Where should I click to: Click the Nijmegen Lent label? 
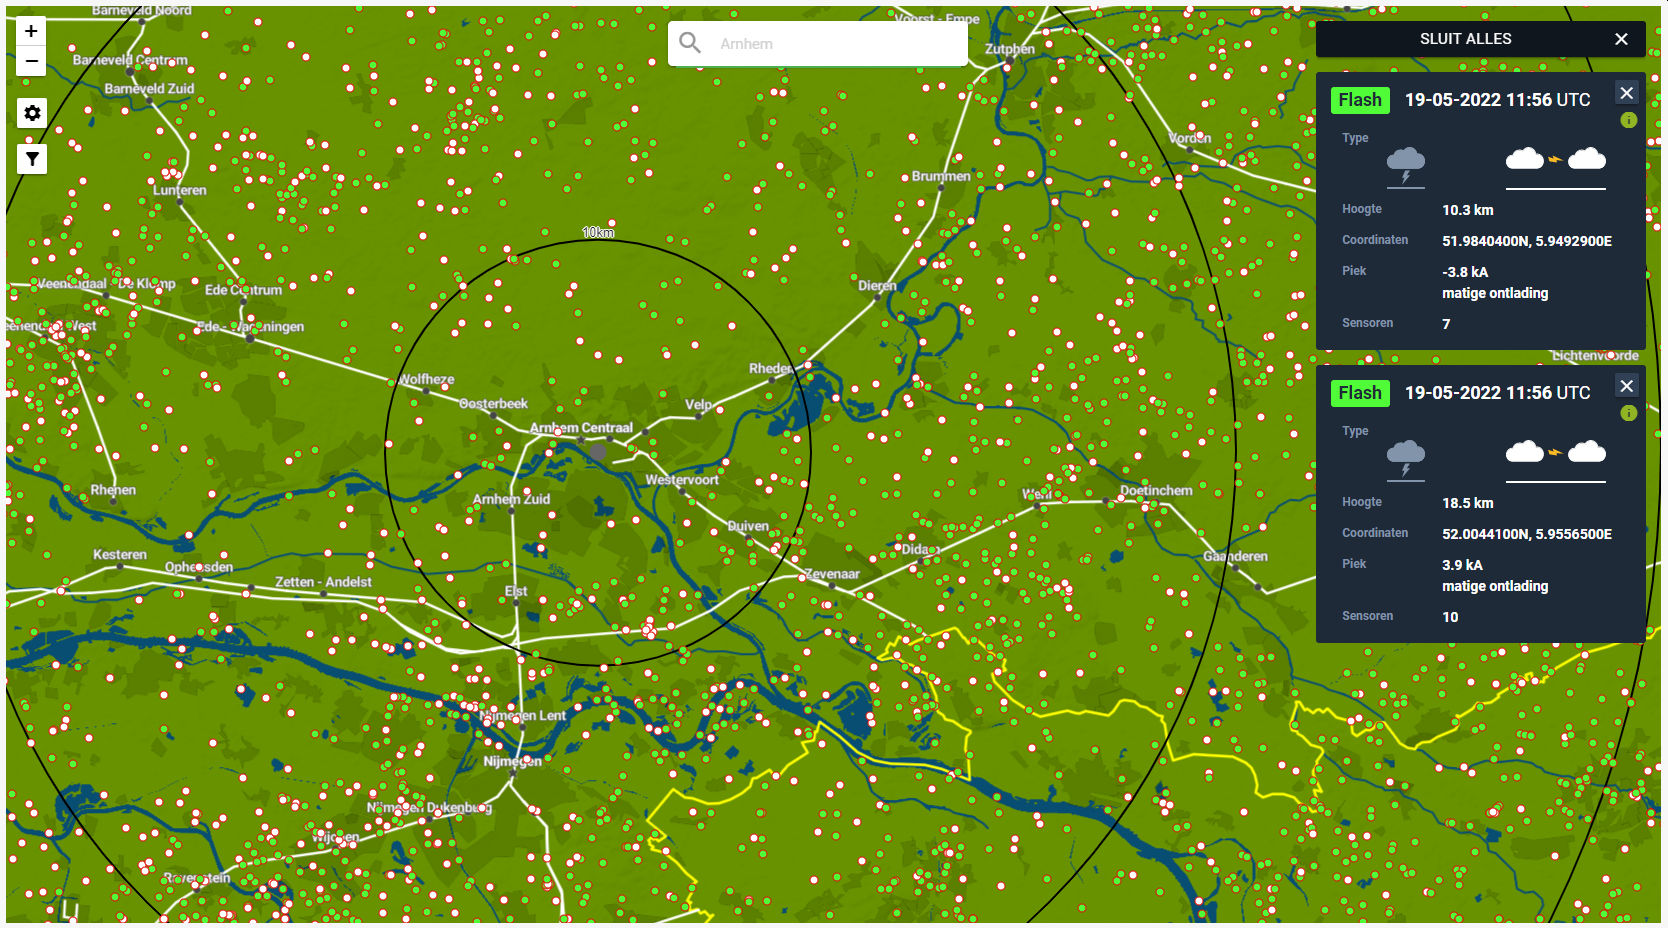pos(522,716)
